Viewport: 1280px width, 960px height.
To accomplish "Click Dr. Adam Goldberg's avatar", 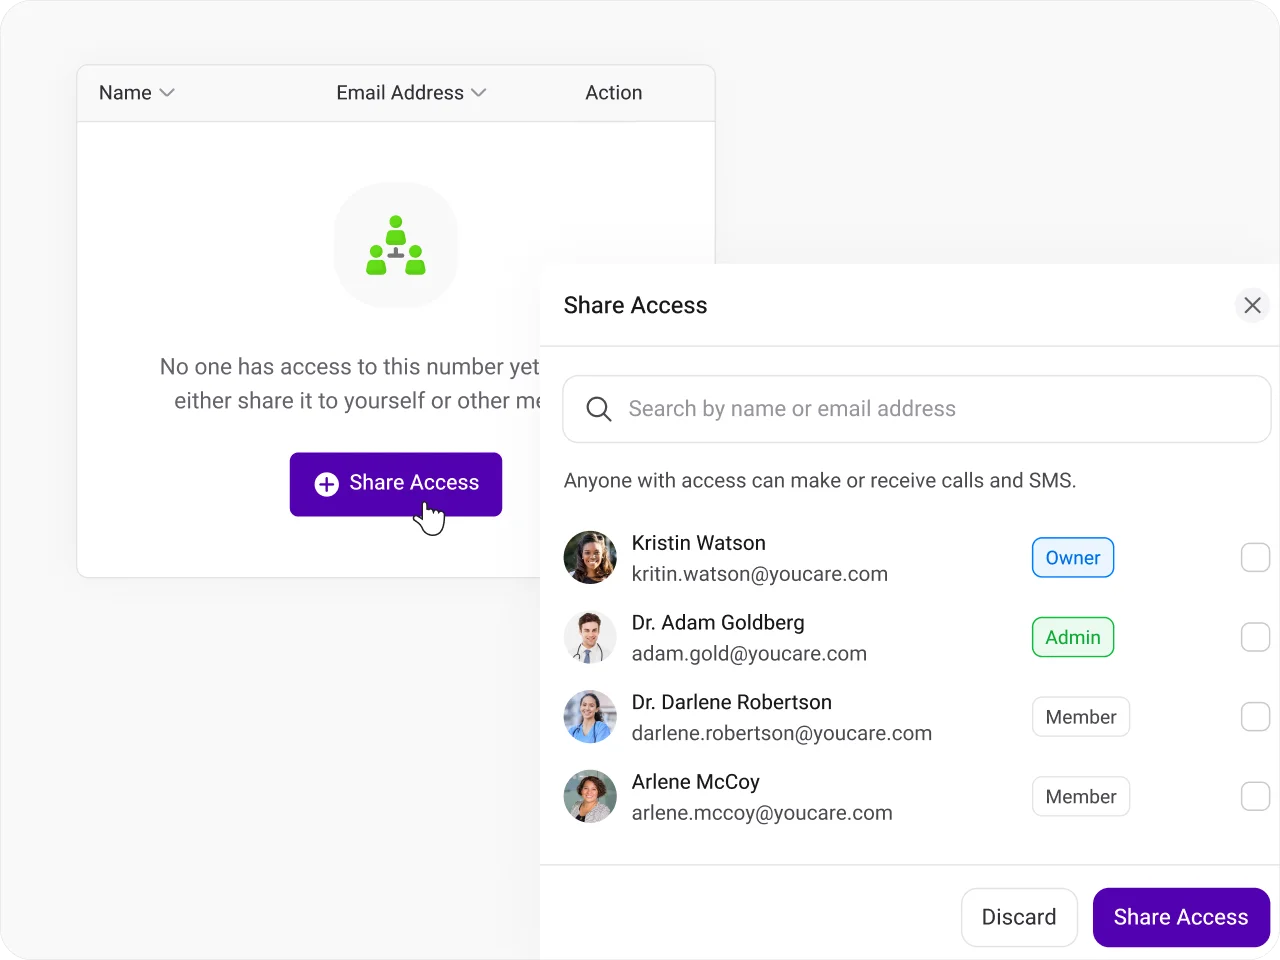I will click(x=590, y=637).
